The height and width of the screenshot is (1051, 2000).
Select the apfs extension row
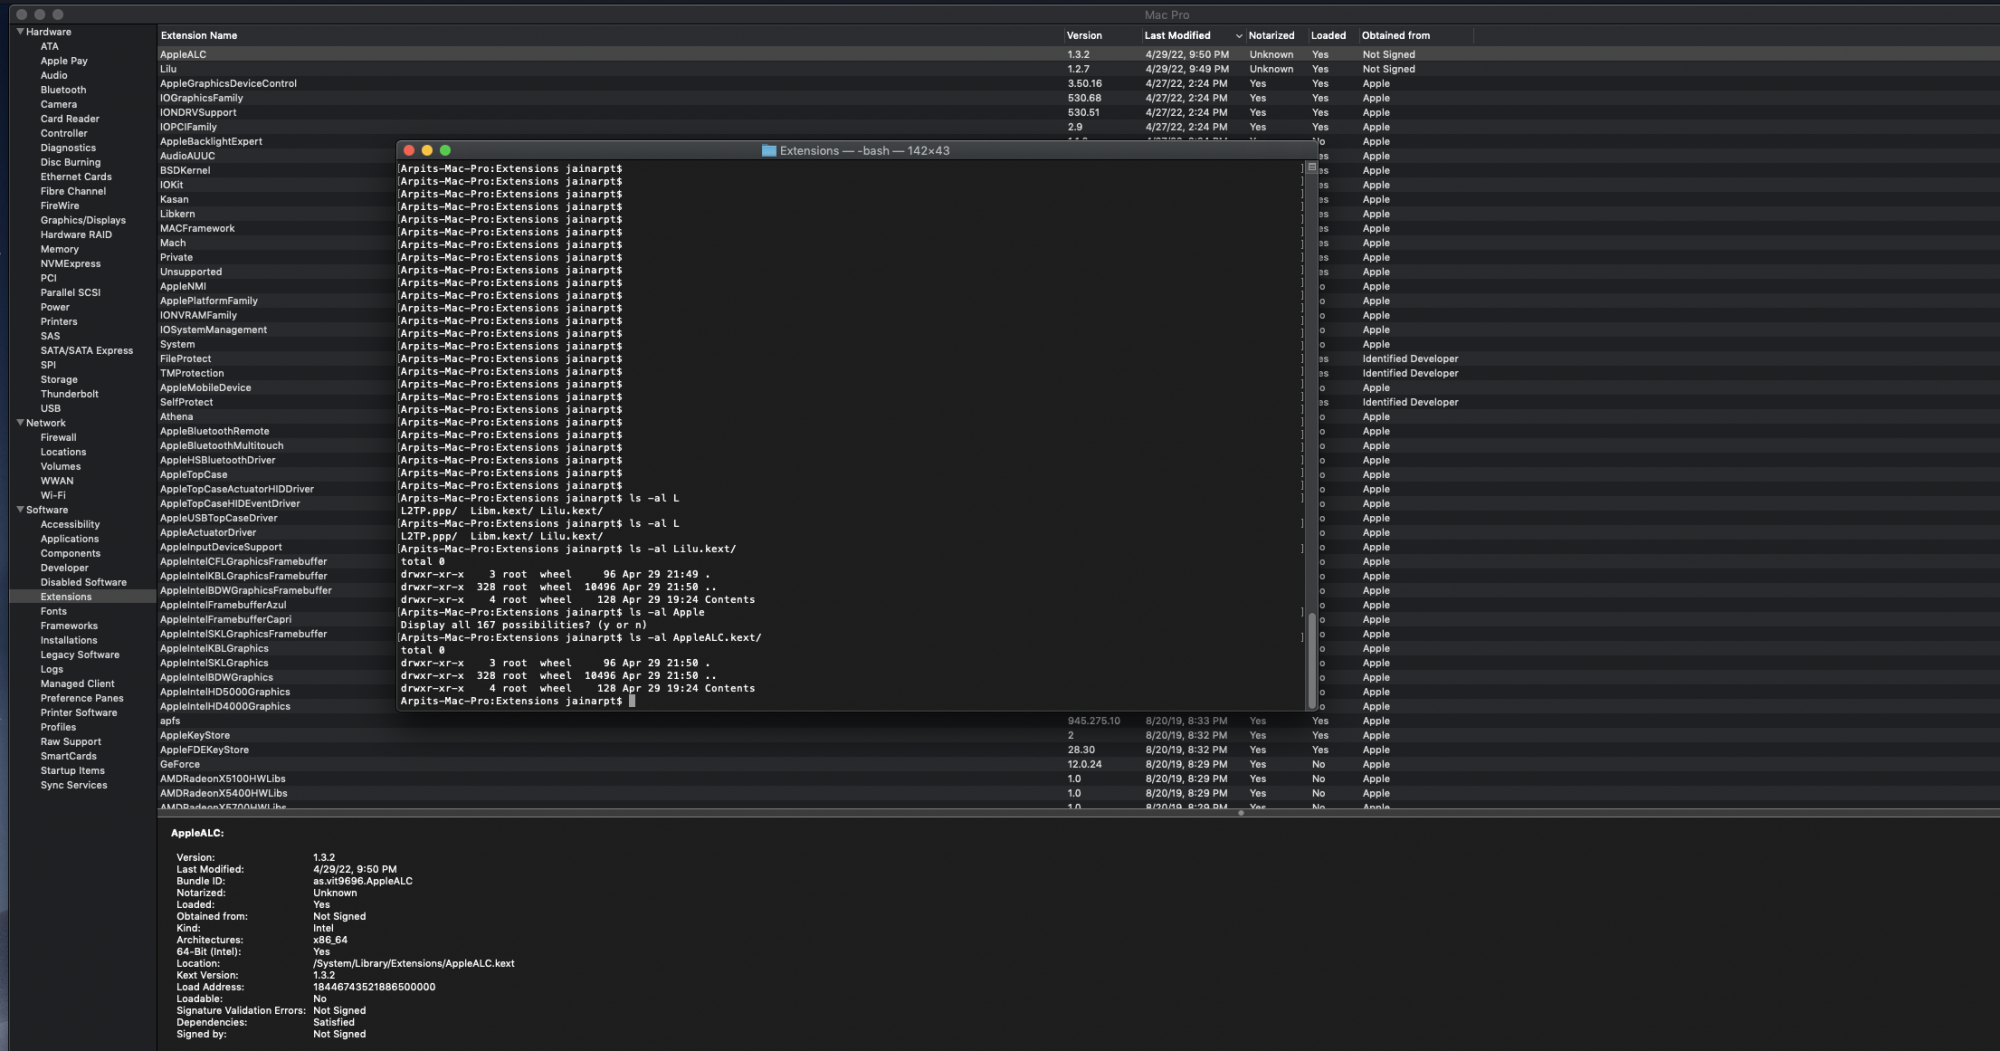[x=1078, y=721]
